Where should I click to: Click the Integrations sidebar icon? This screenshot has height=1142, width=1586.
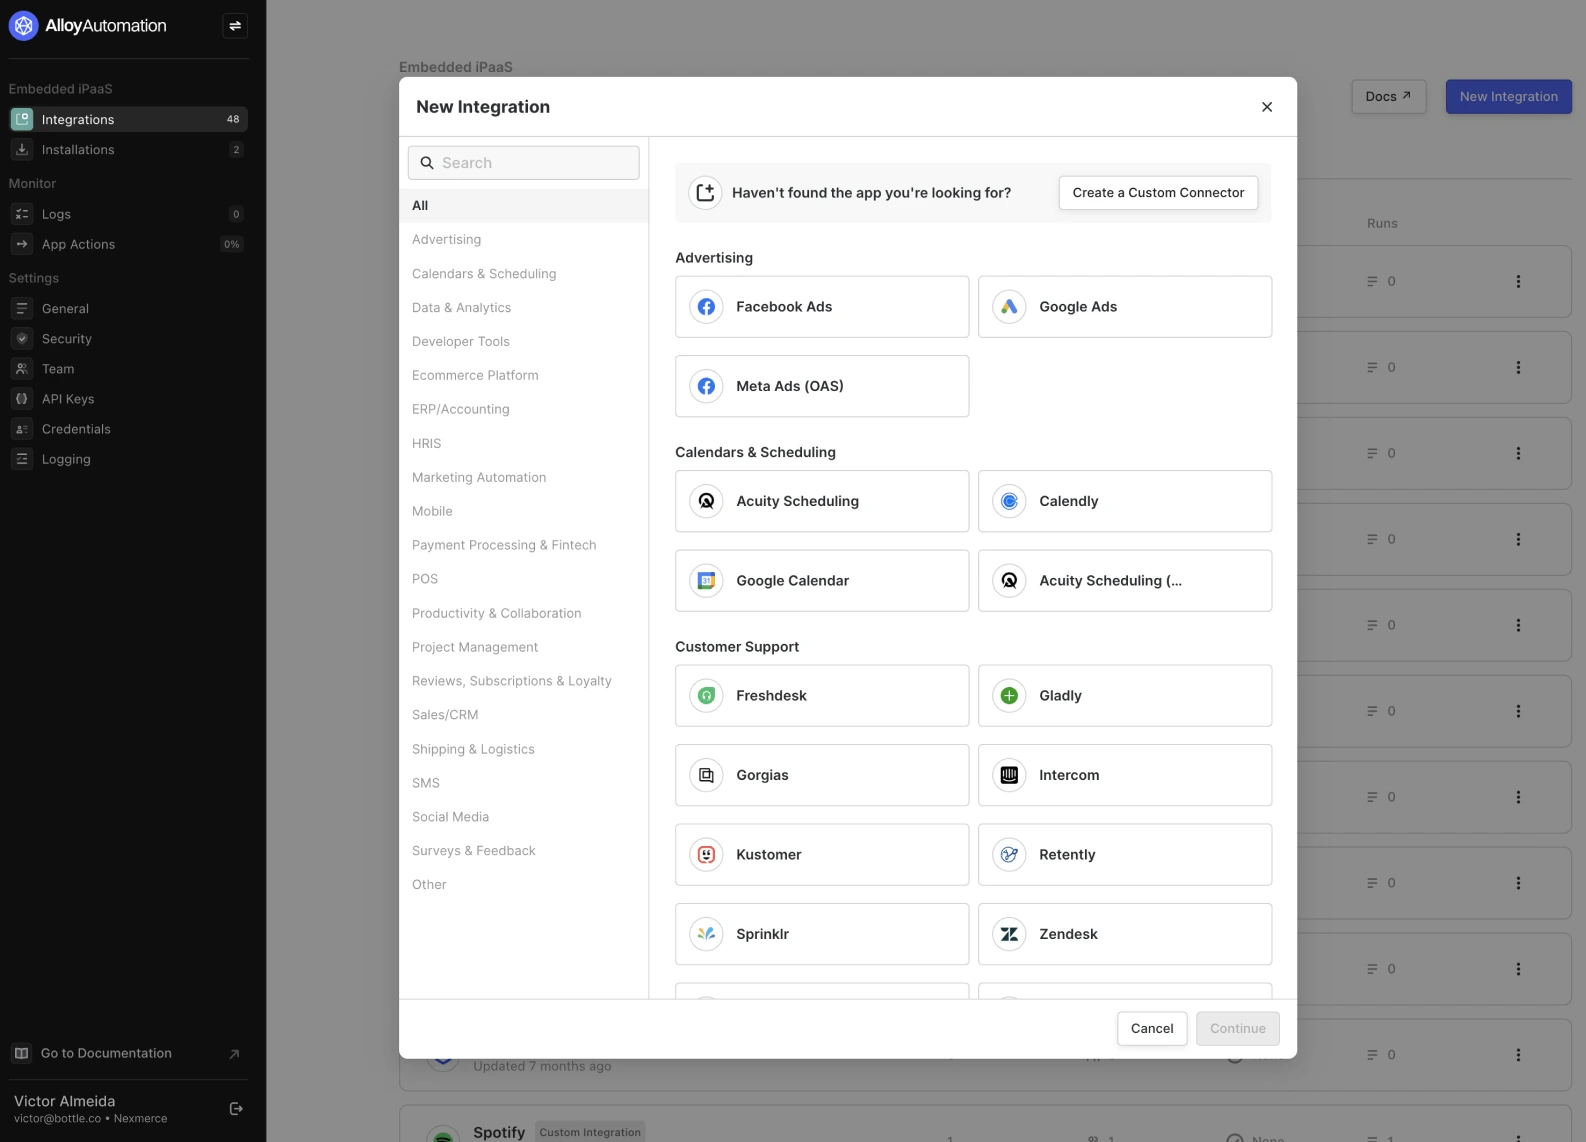tap(22, 119)
